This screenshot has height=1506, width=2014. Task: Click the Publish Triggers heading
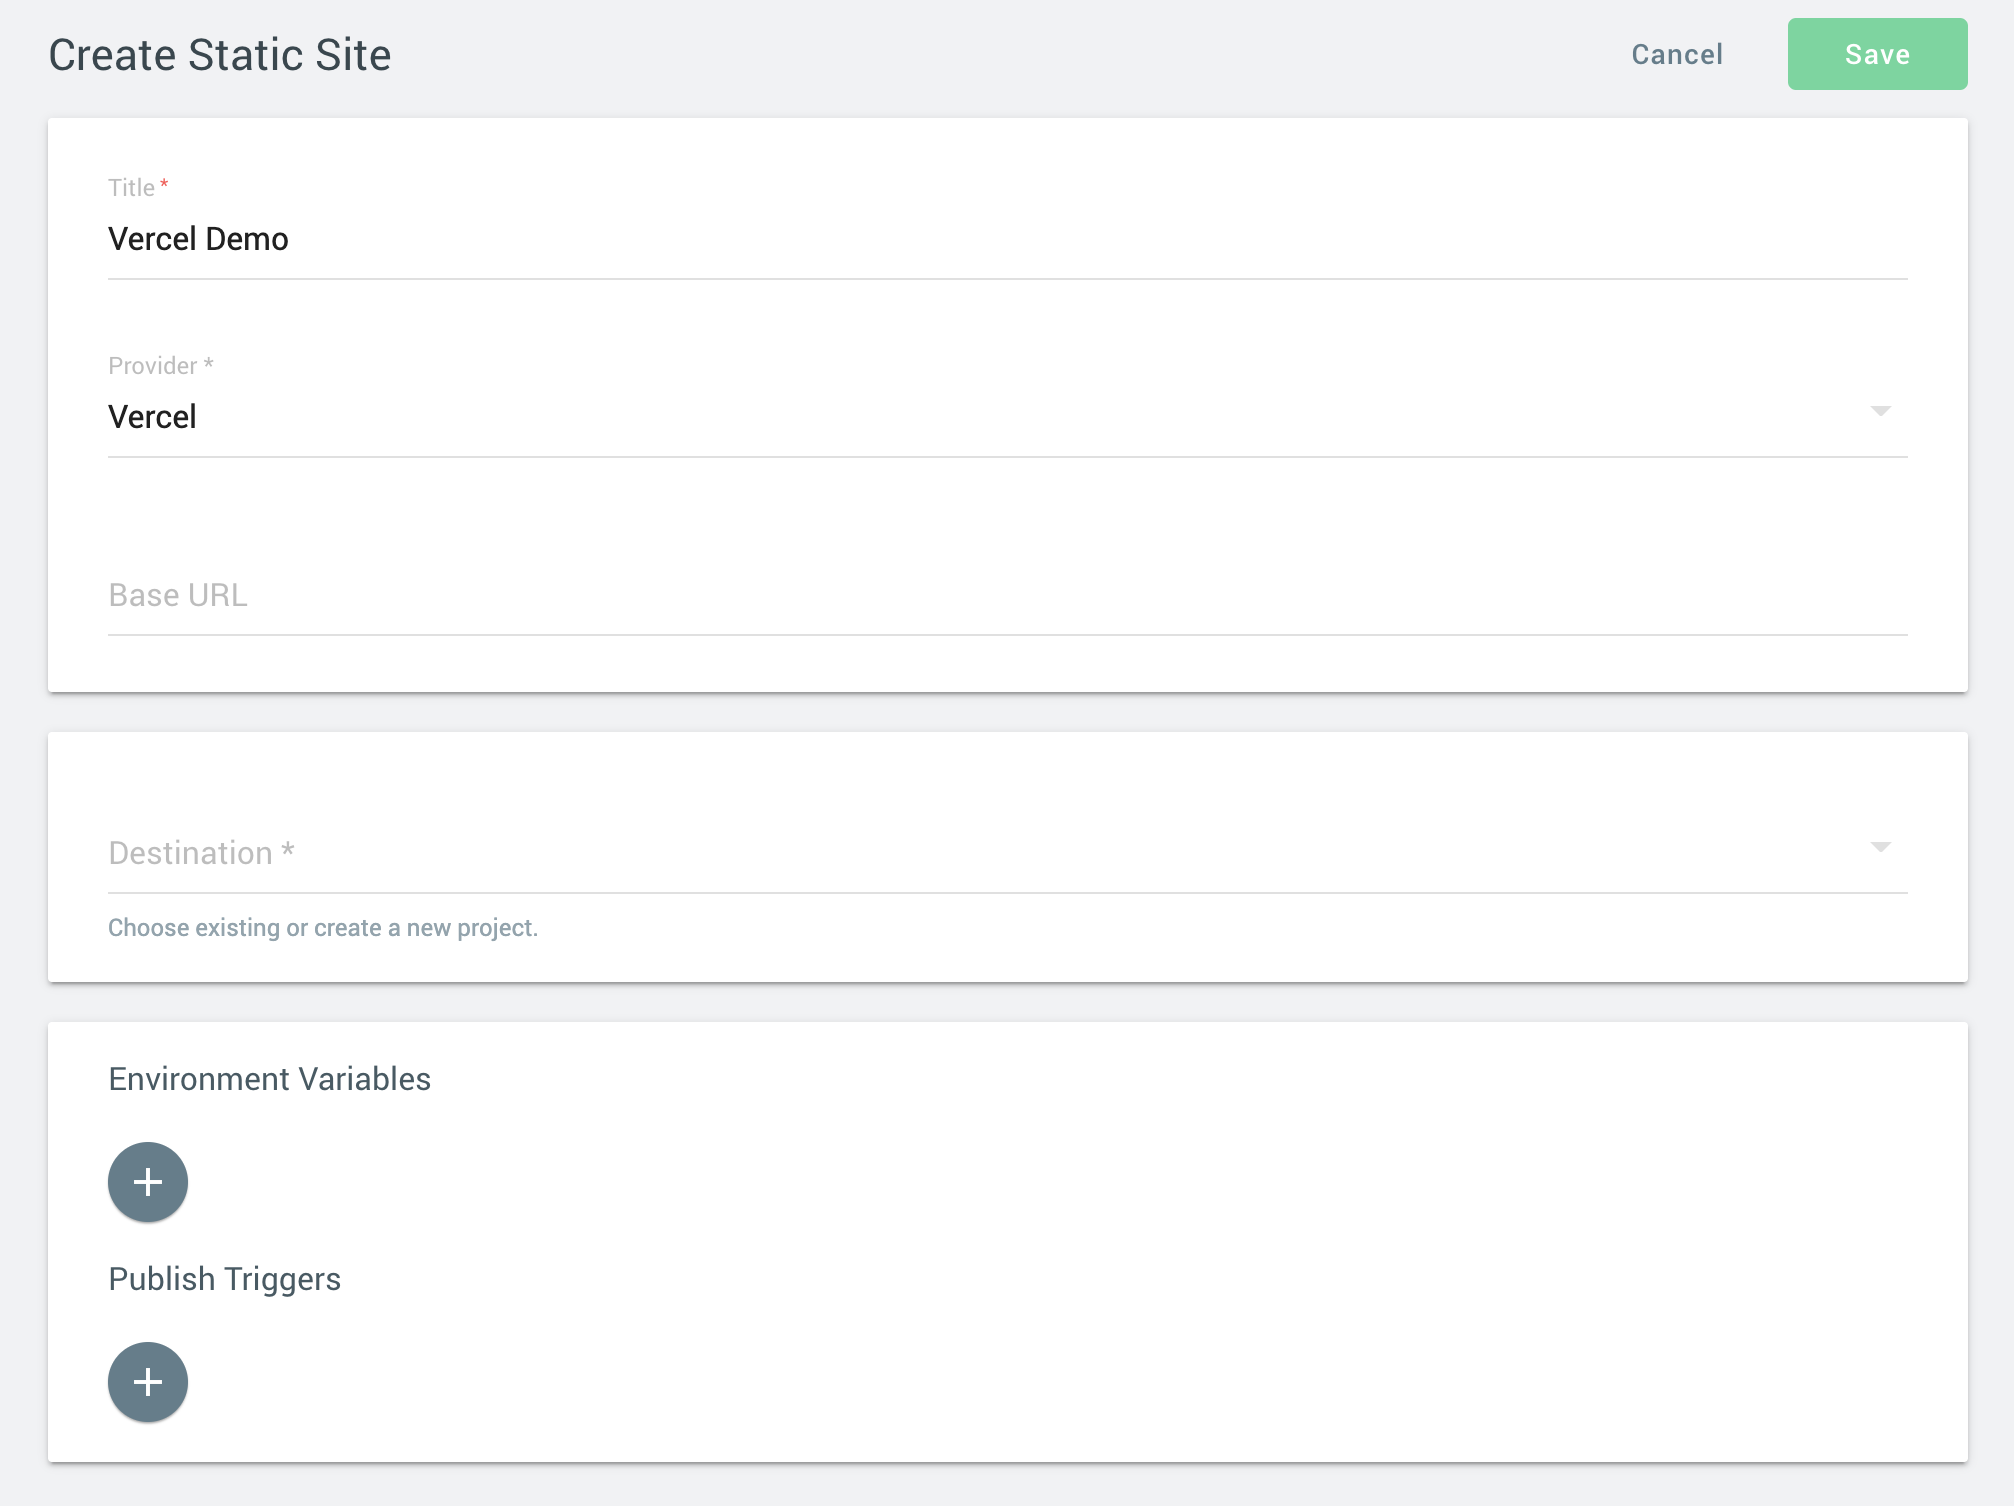(x=225, y=1279)
